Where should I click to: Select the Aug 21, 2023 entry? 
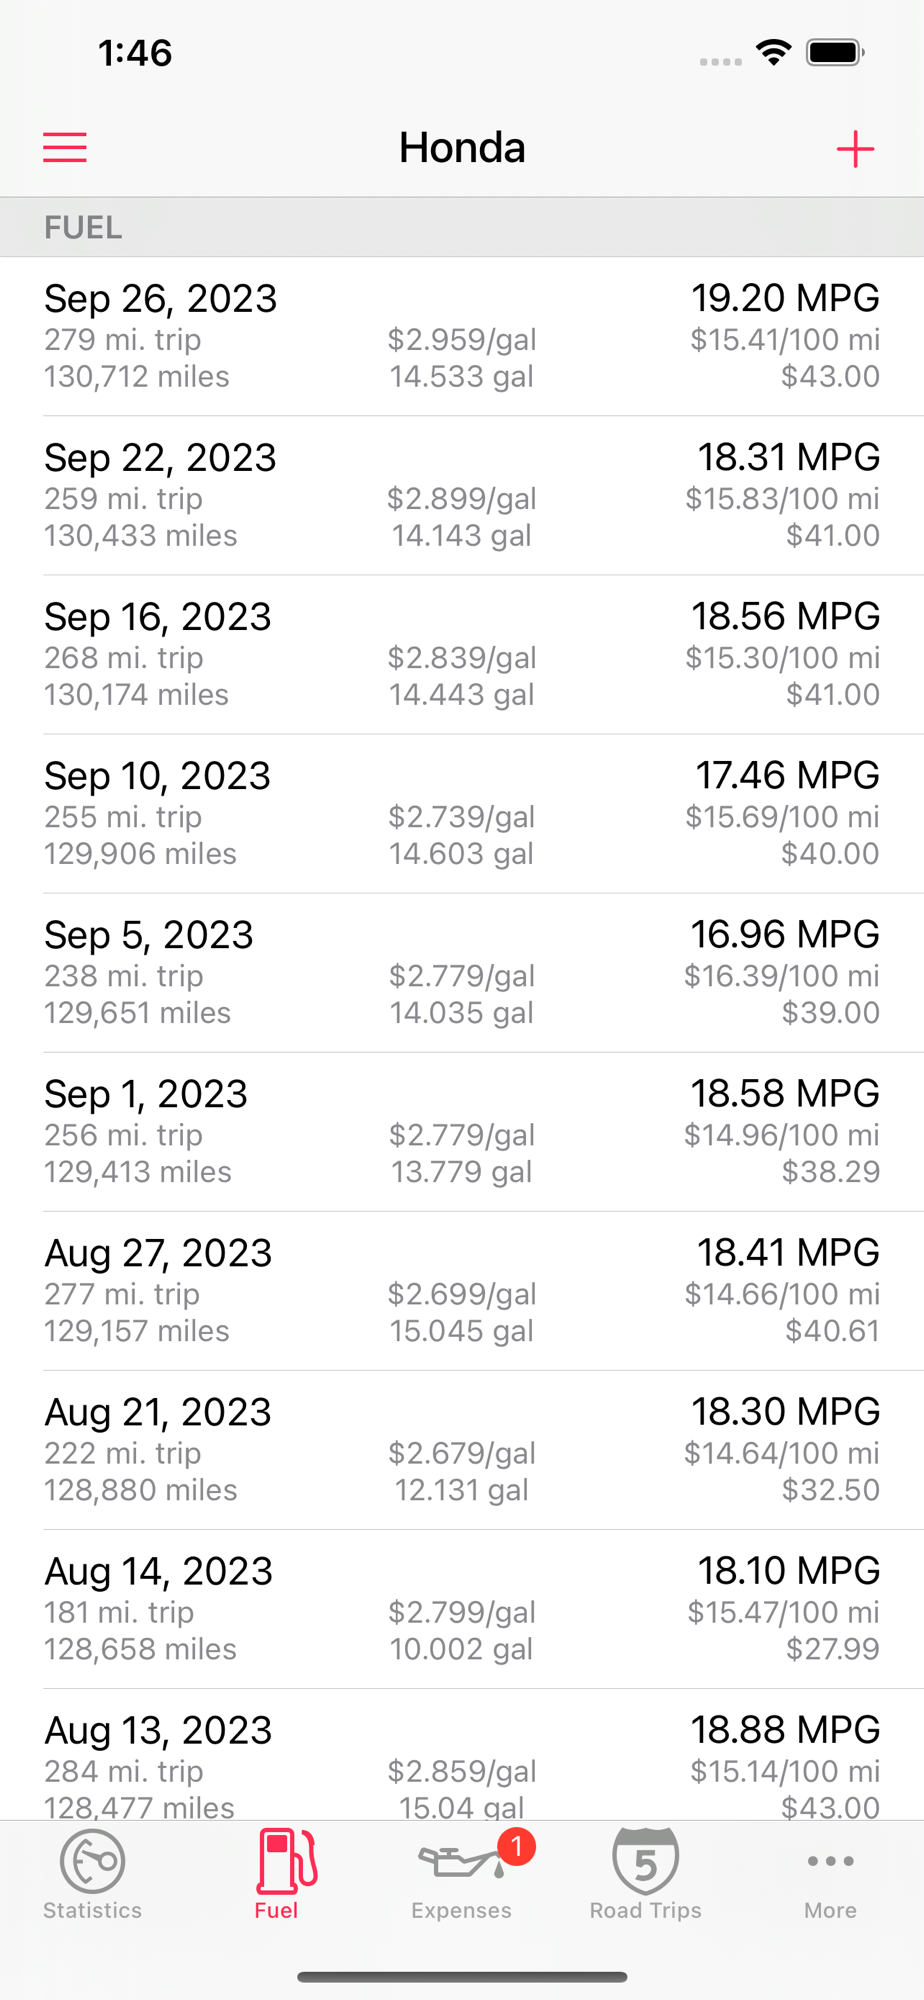pyautogui.click(x=462, y=1450)
